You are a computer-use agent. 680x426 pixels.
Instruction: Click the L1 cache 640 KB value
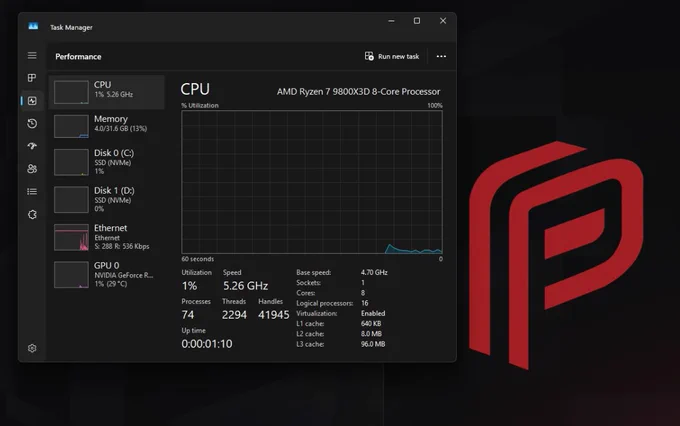[x=371, y=324]
